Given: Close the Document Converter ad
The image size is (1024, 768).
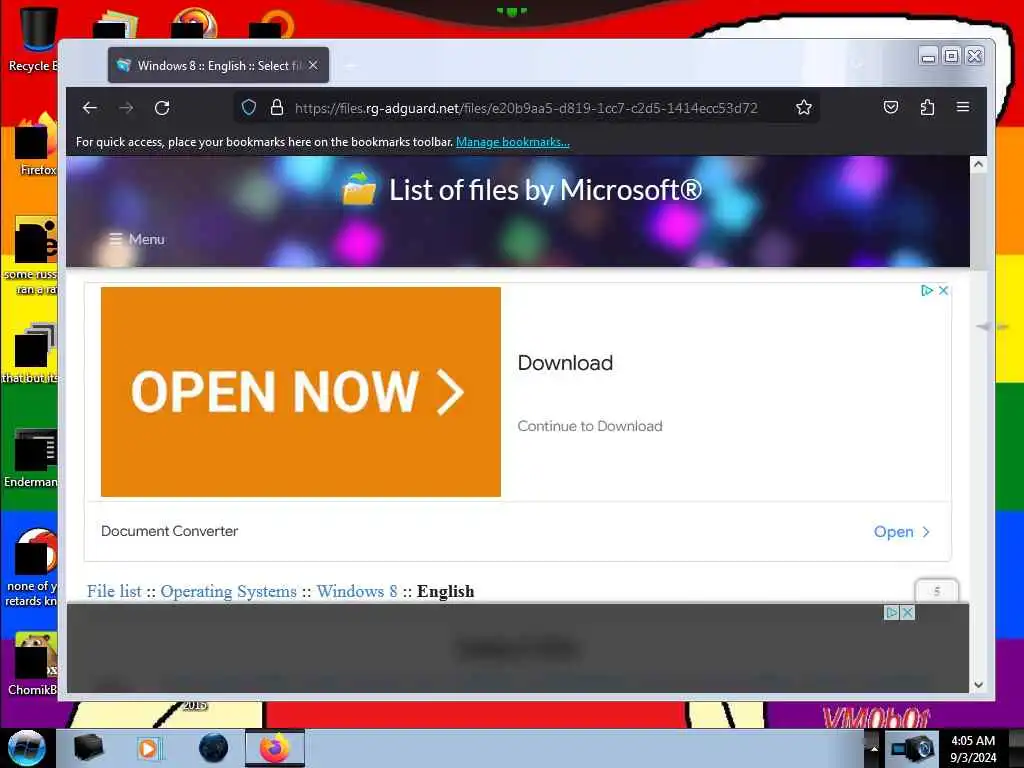Looking at the screenshot, I should click(x=944, y=291).
